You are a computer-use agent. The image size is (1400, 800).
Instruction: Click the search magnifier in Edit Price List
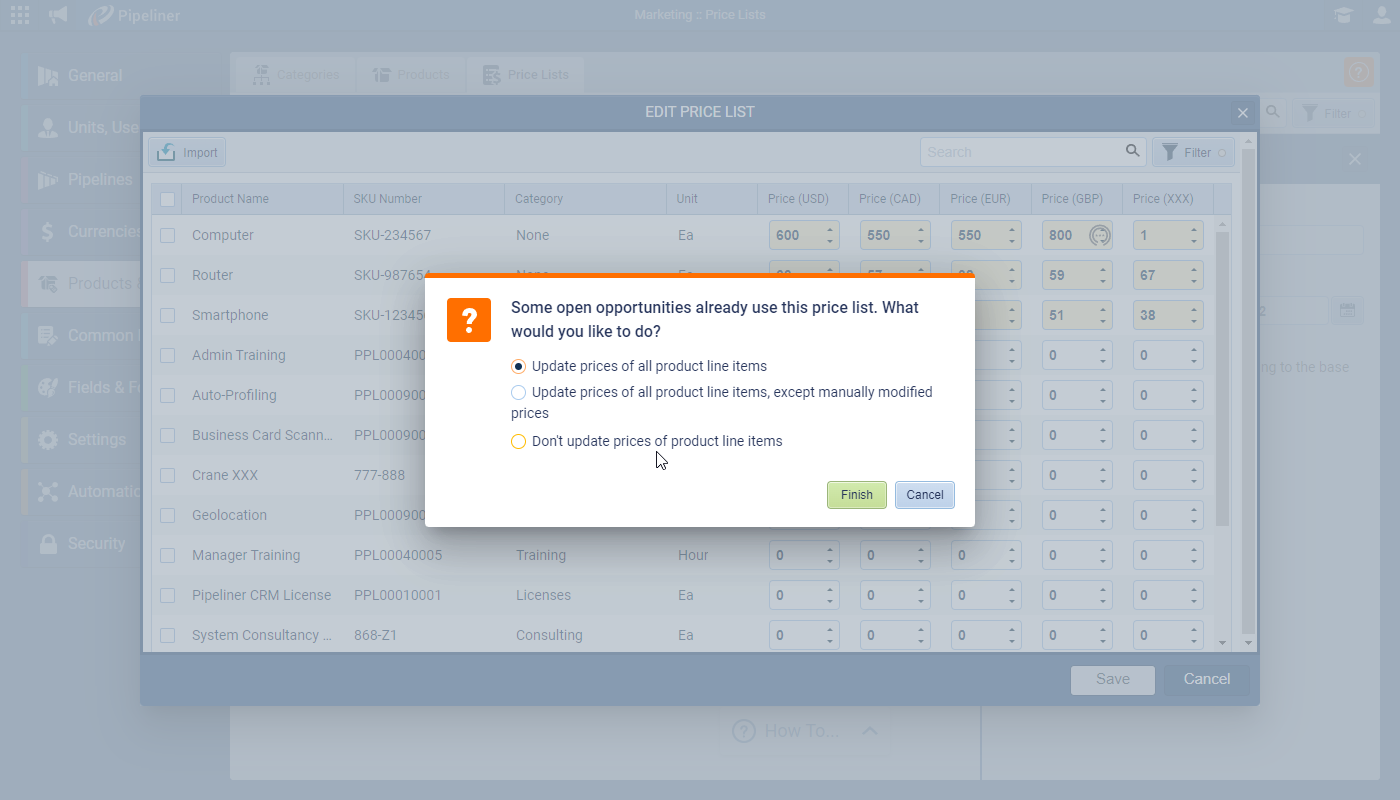1132,151
